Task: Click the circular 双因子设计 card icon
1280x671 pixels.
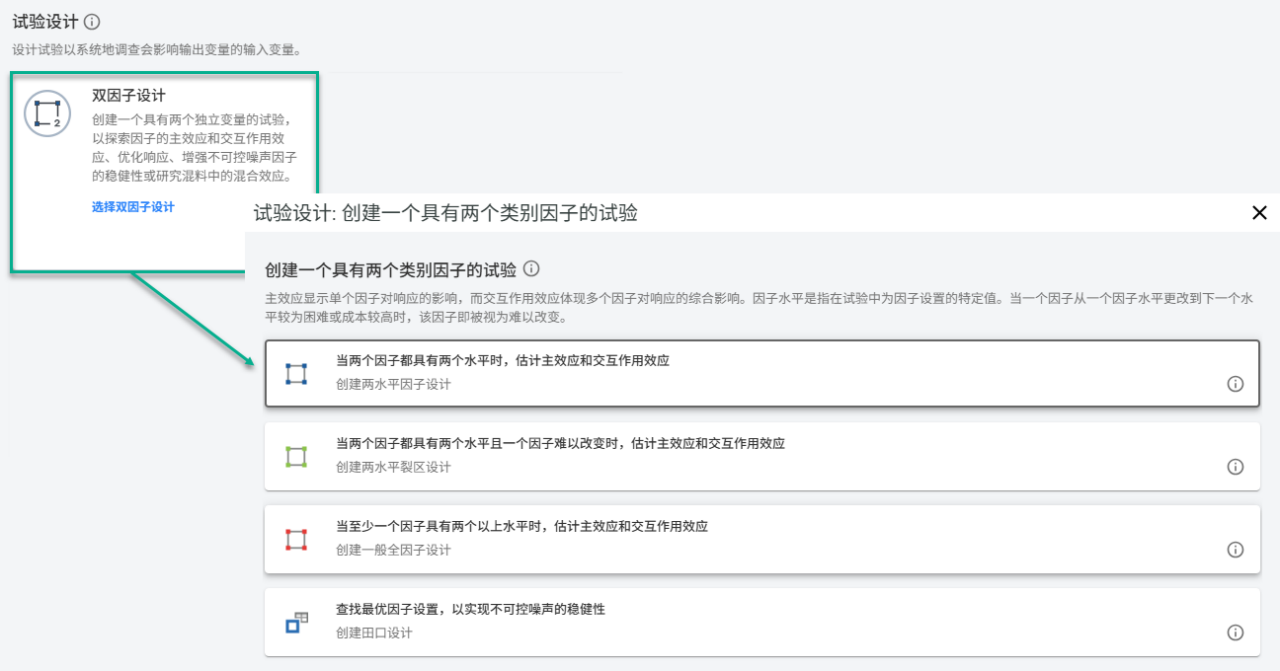Action: pyautogui.click(x=47, y=115)
